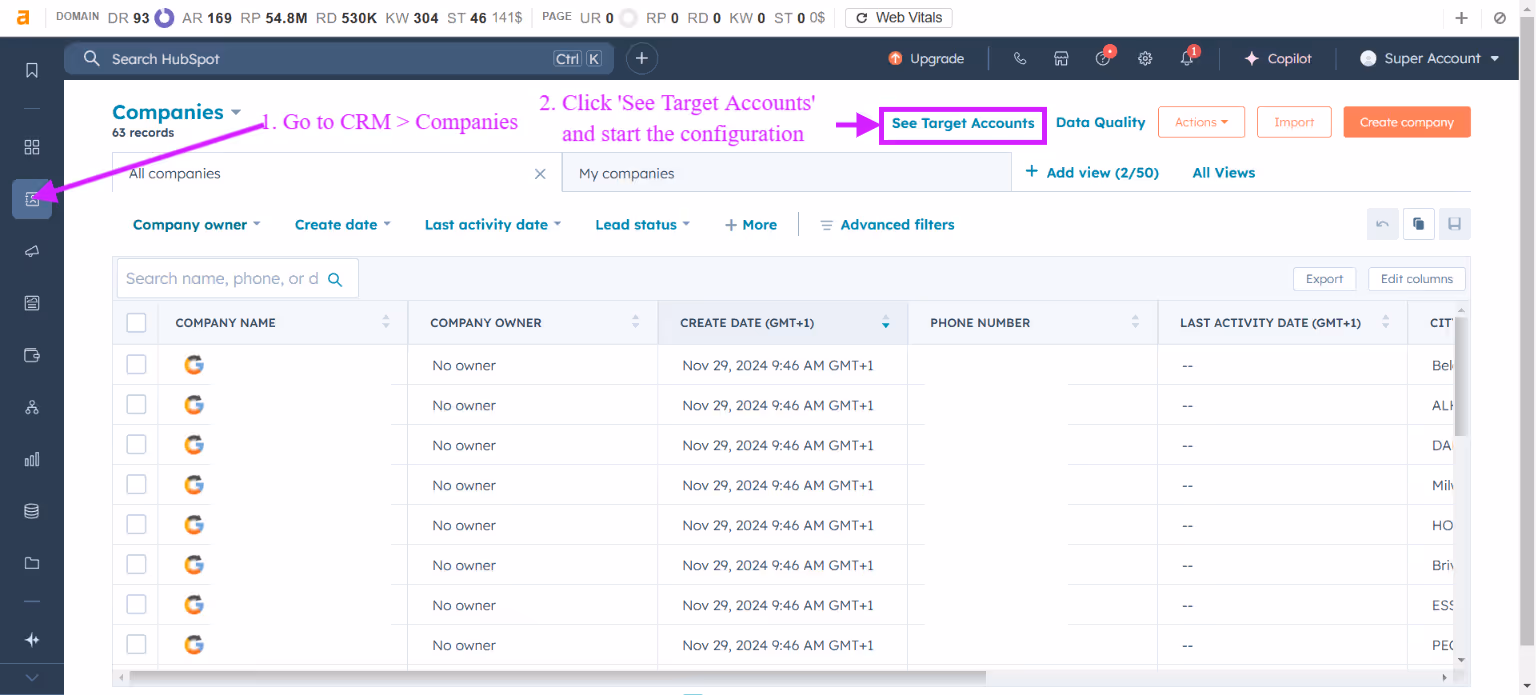This screenshot has width=1536, height=695.
Task: Open the Data Management database icon
Action: [31, 511]
